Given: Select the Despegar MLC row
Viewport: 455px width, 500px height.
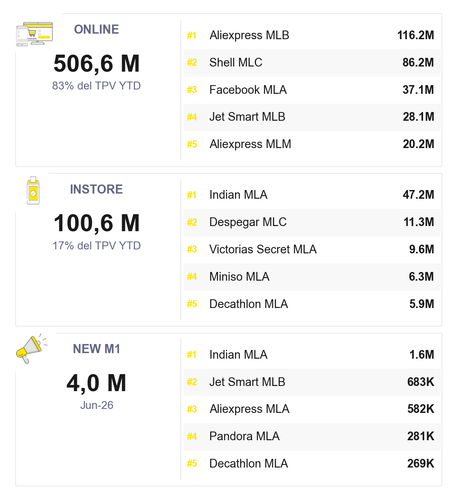Looking at the screenshot, I should [312, 222].
